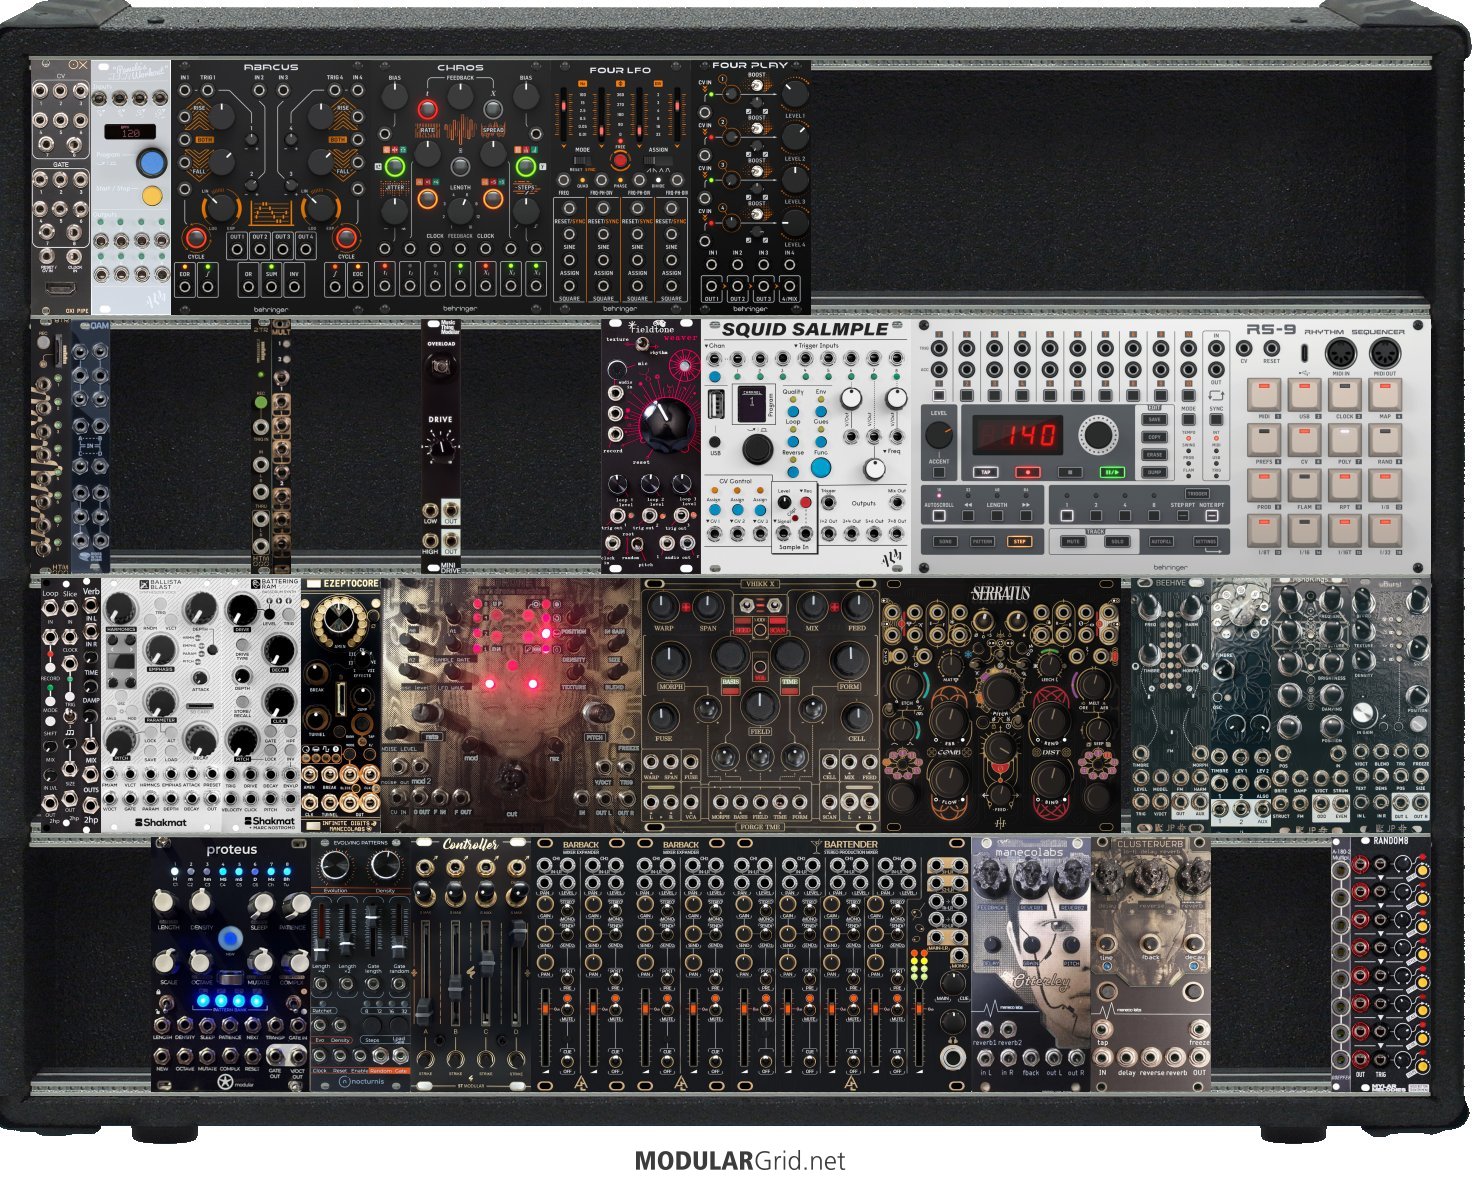The width and height of the screenshot is (1482, 1182).
Task: Tap the CLOCK pad on the RS-9
Action: [1345, 396]
